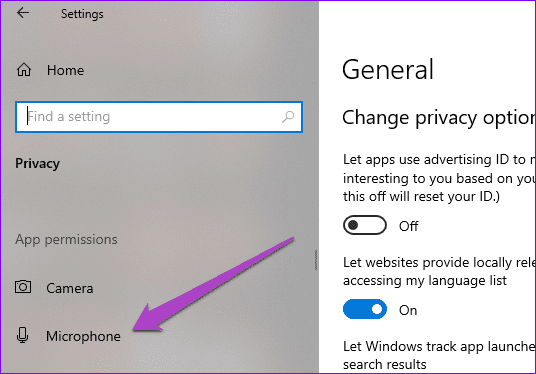Click the Home house icon
This screenshot has height=374, width=536.
tap(24, 70)
